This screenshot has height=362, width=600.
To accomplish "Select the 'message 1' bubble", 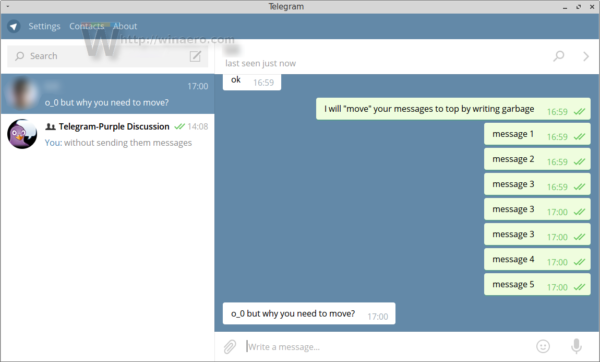I will 537,134.
